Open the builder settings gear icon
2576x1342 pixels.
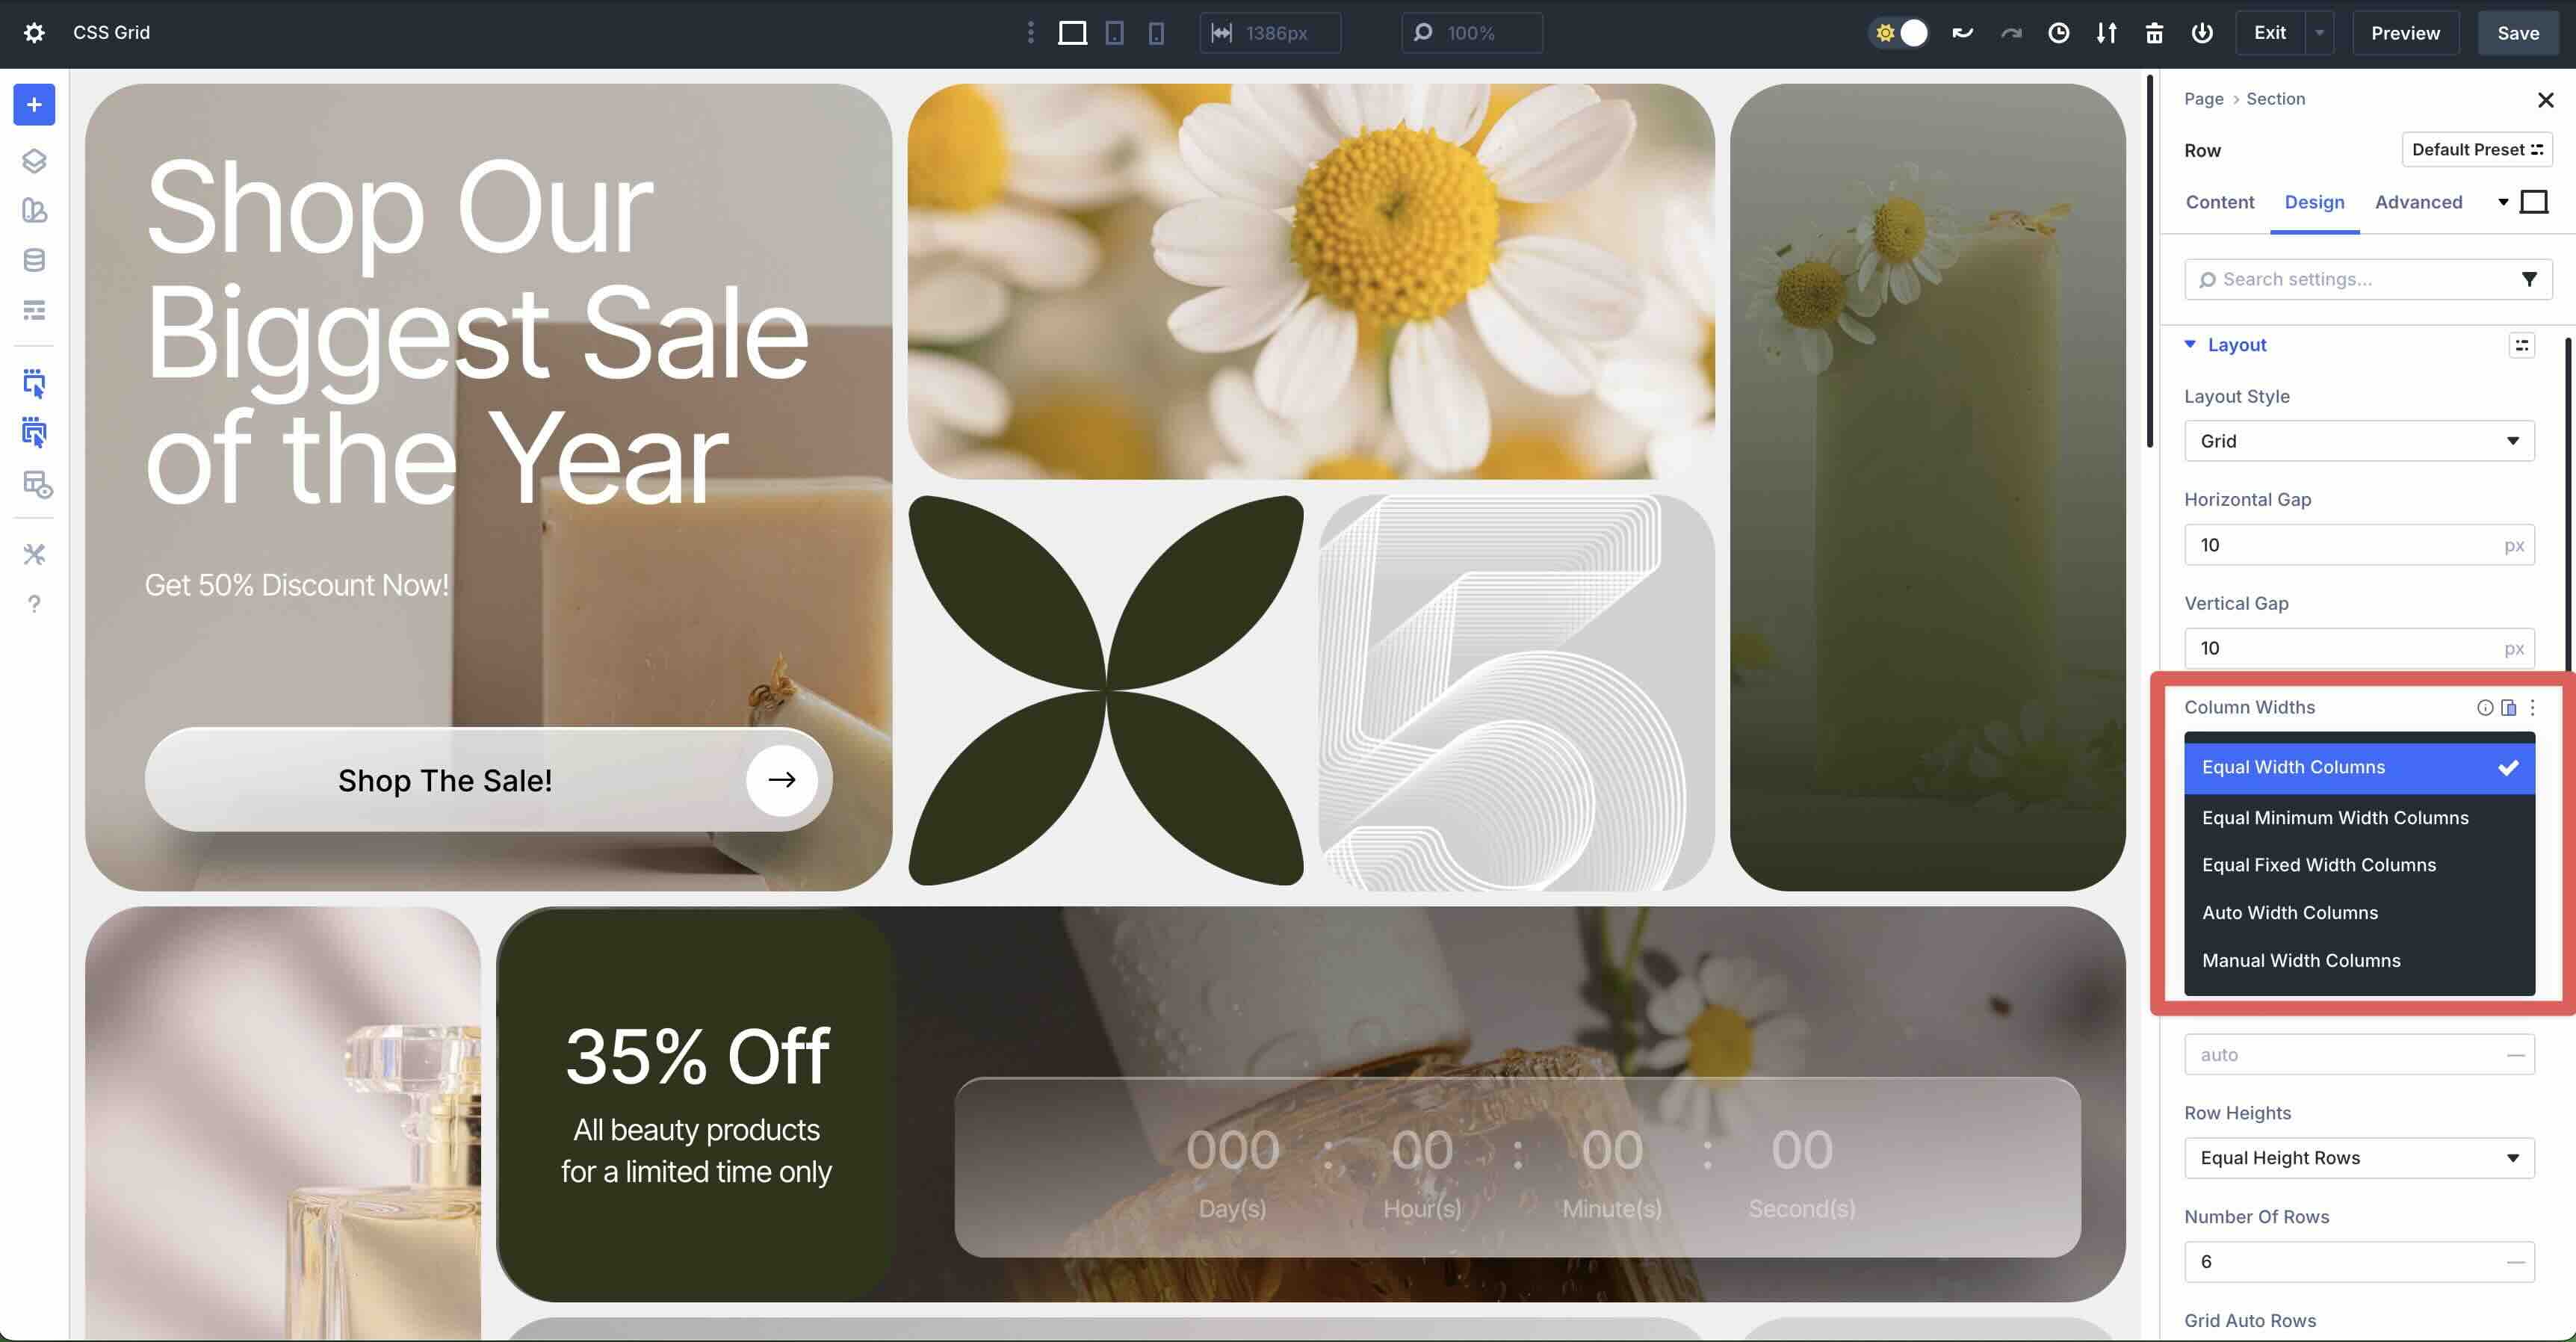[34, 33]
